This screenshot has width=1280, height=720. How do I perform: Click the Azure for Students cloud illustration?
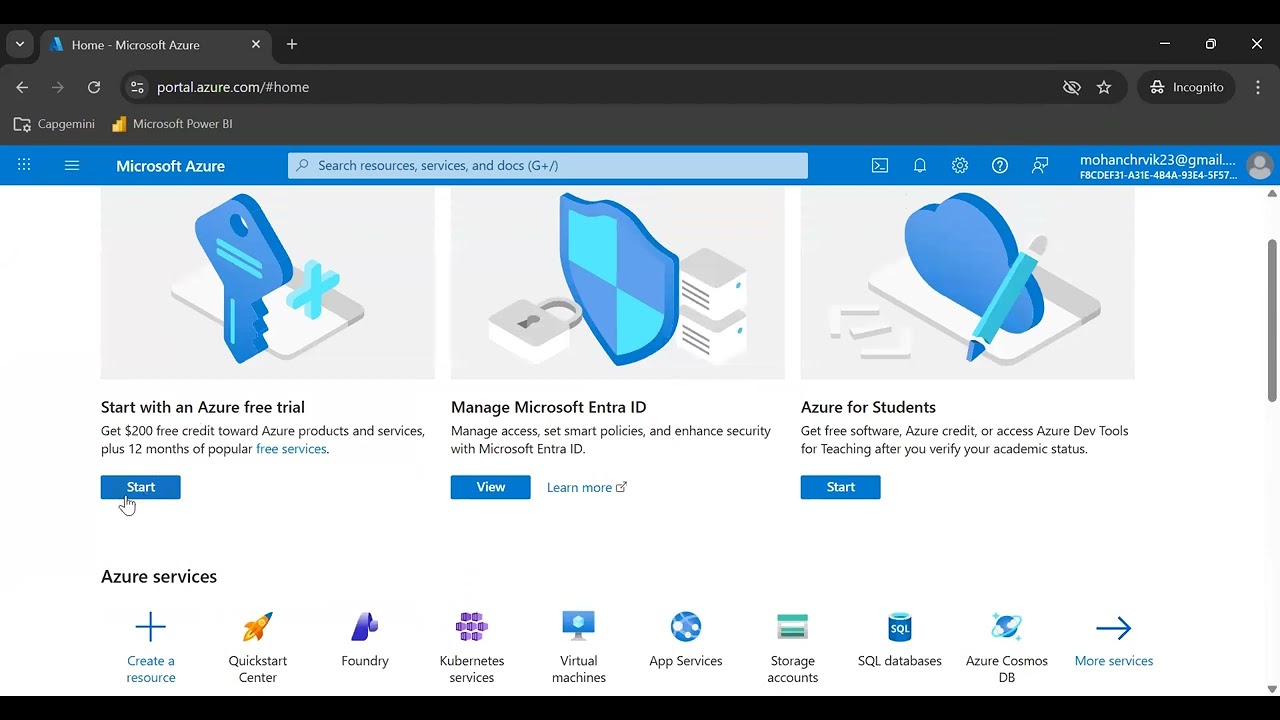click(968, 284)
